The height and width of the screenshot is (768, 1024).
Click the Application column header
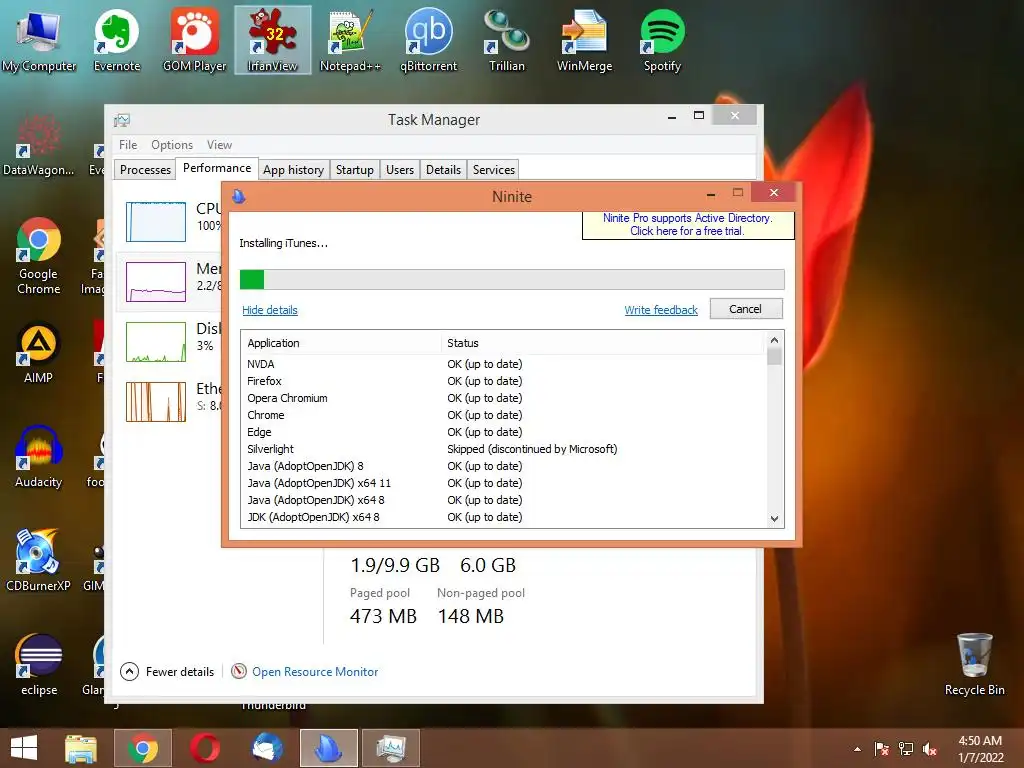click(x=342, y=343)
